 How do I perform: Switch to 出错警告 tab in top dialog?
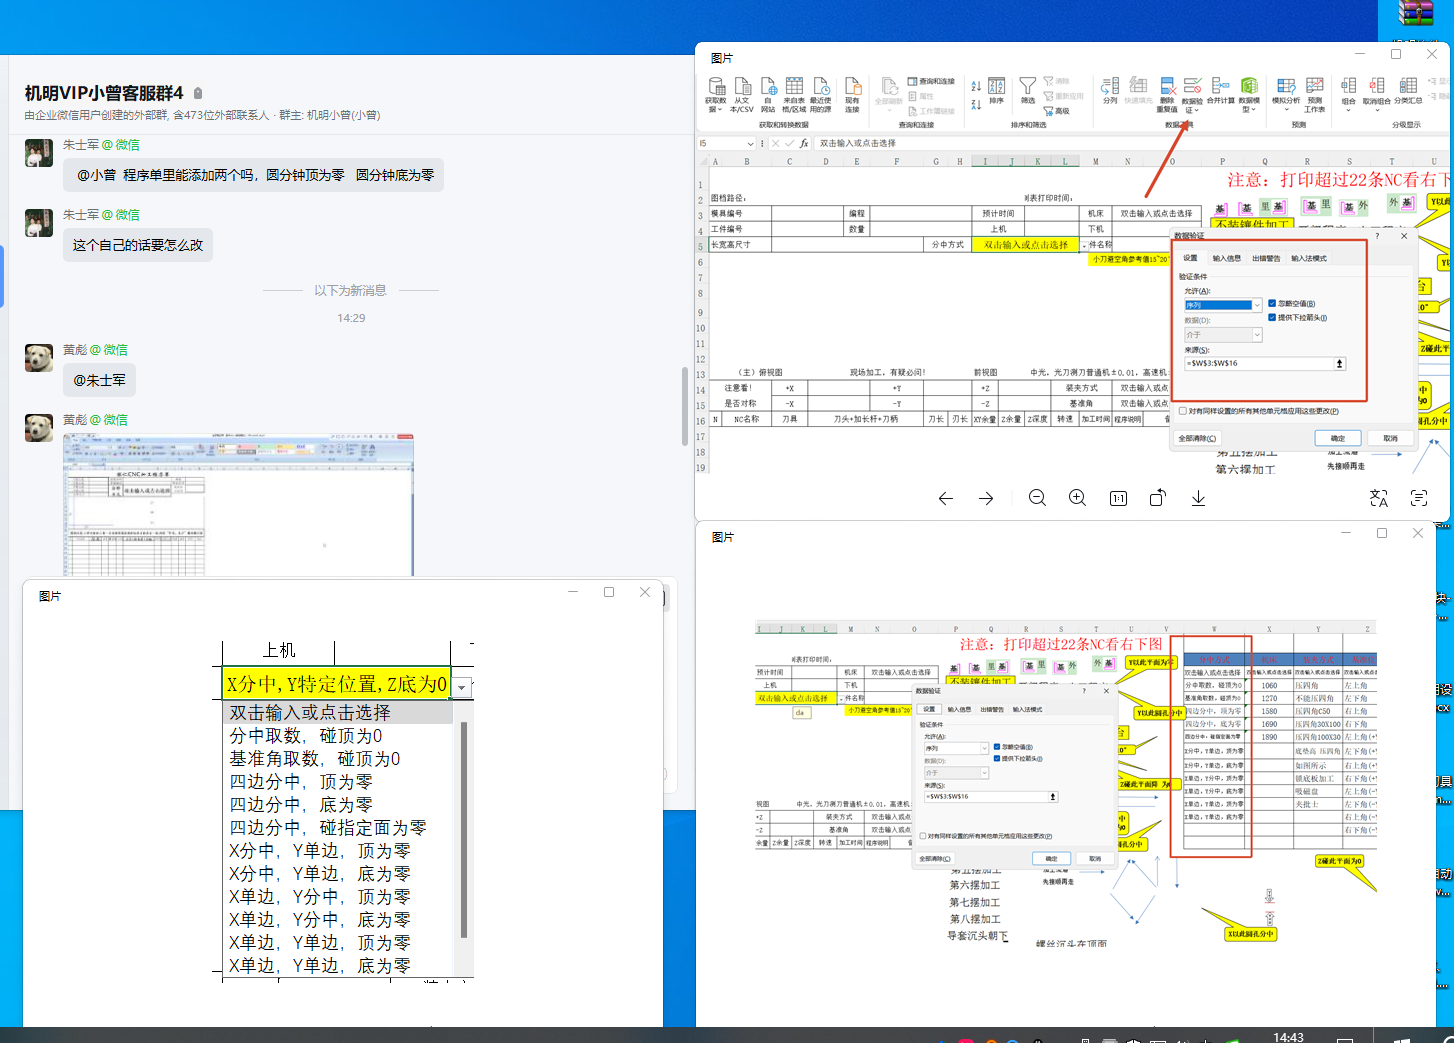coord(1266,258)
